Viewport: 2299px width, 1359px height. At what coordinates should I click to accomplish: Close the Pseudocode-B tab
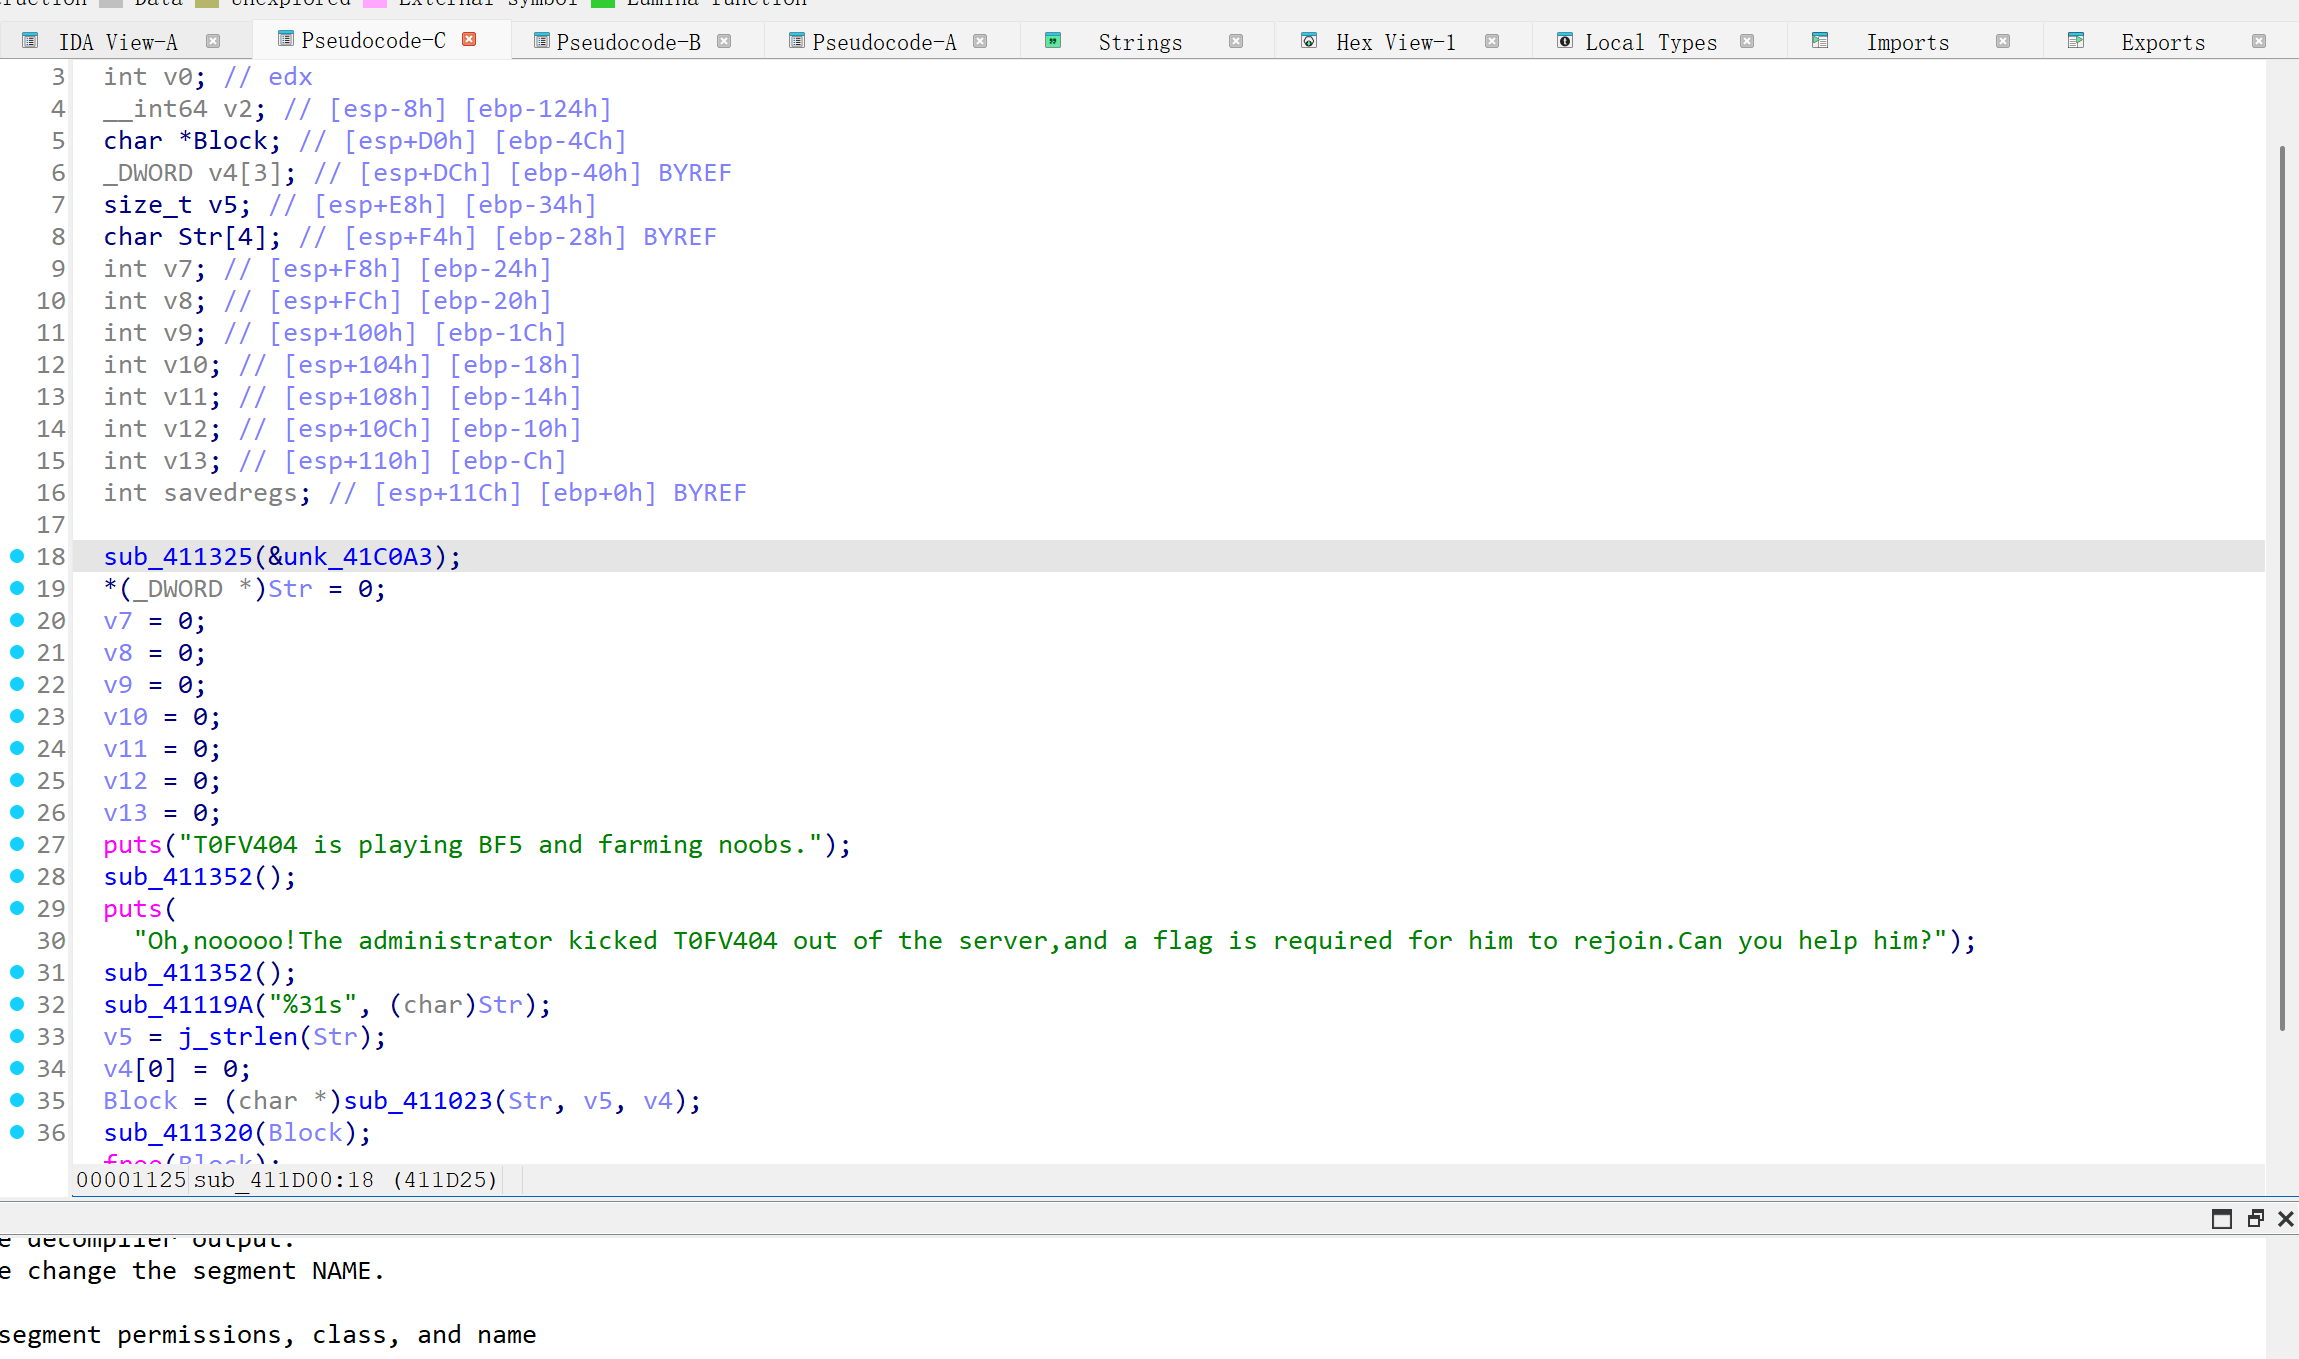tap(724, 41)
